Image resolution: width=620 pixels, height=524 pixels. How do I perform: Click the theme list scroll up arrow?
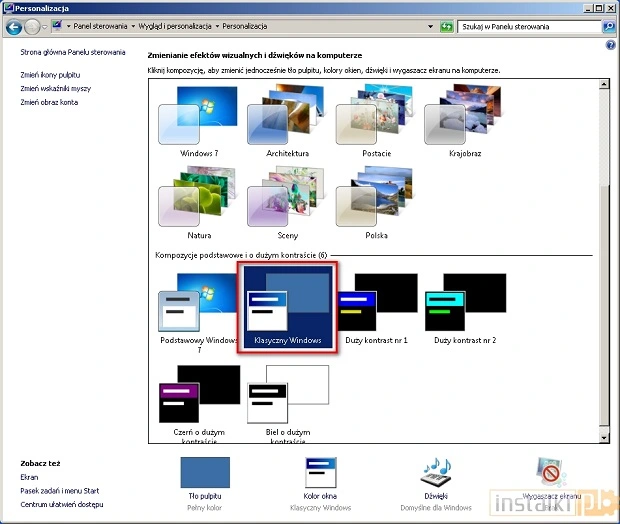[604, 84]
